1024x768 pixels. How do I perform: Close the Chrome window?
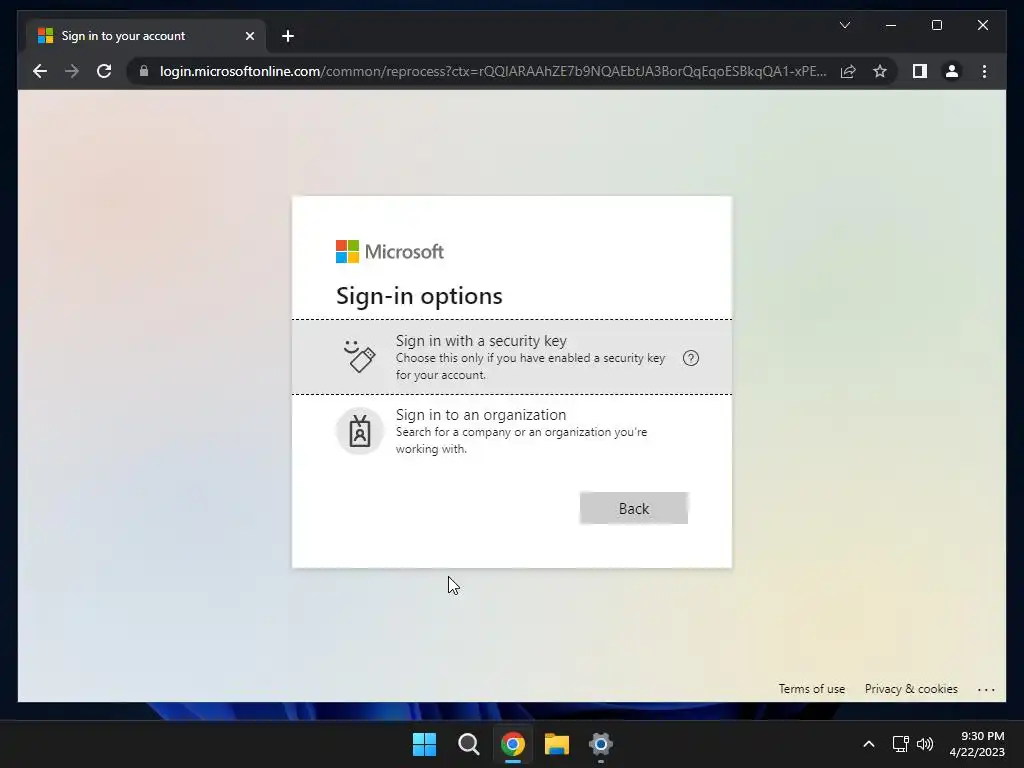point(982,25)
